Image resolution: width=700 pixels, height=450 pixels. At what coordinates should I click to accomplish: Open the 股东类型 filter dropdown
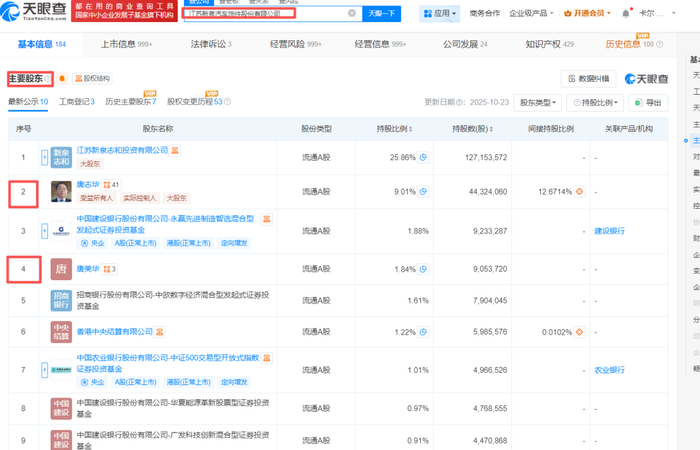tap(536, 102)
